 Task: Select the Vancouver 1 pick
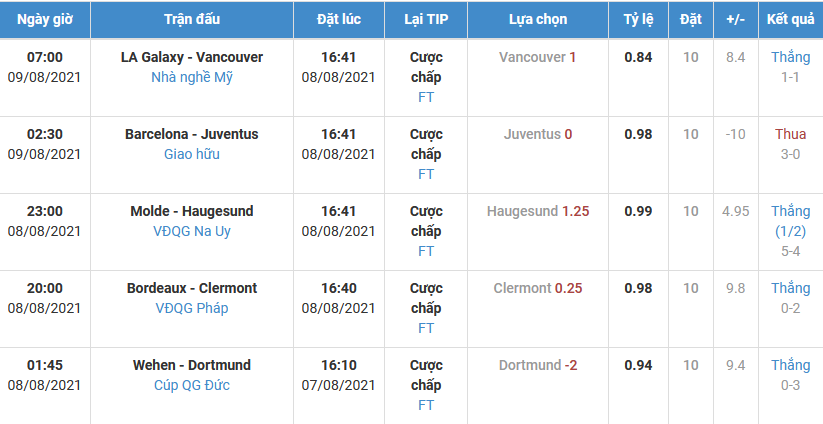[537, 57]
